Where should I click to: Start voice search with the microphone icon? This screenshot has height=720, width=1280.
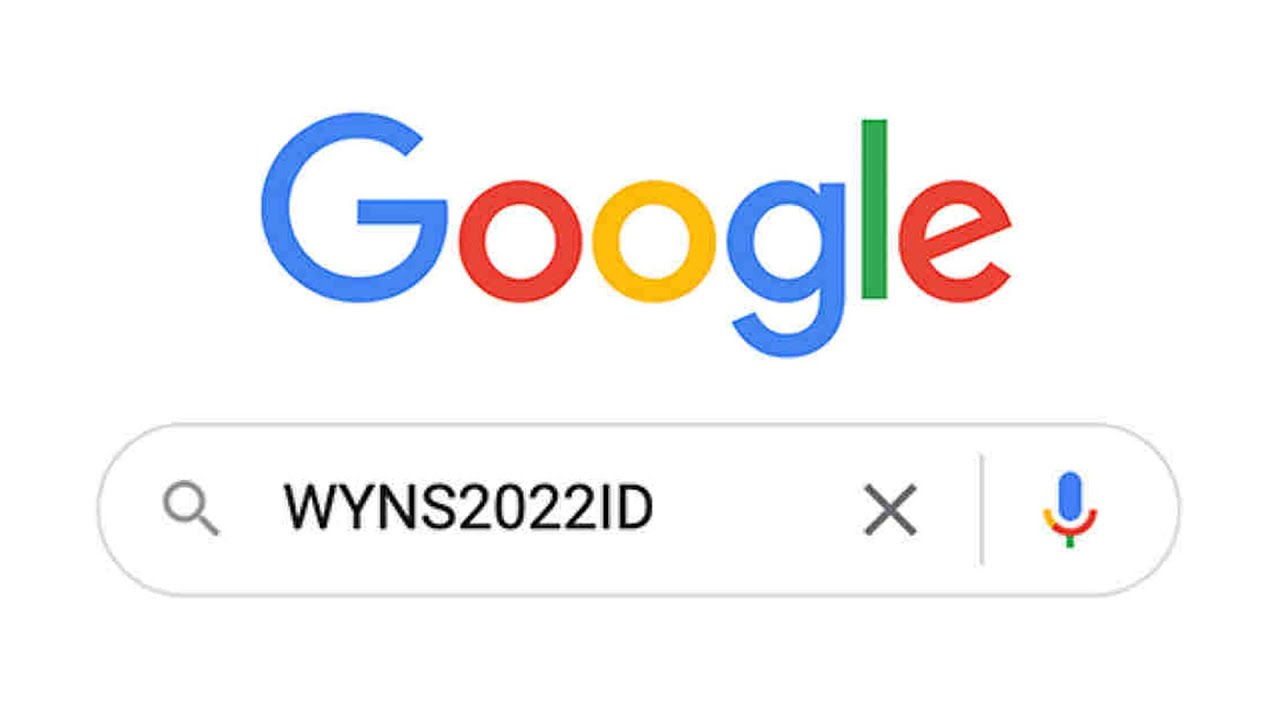(1069, 509)
